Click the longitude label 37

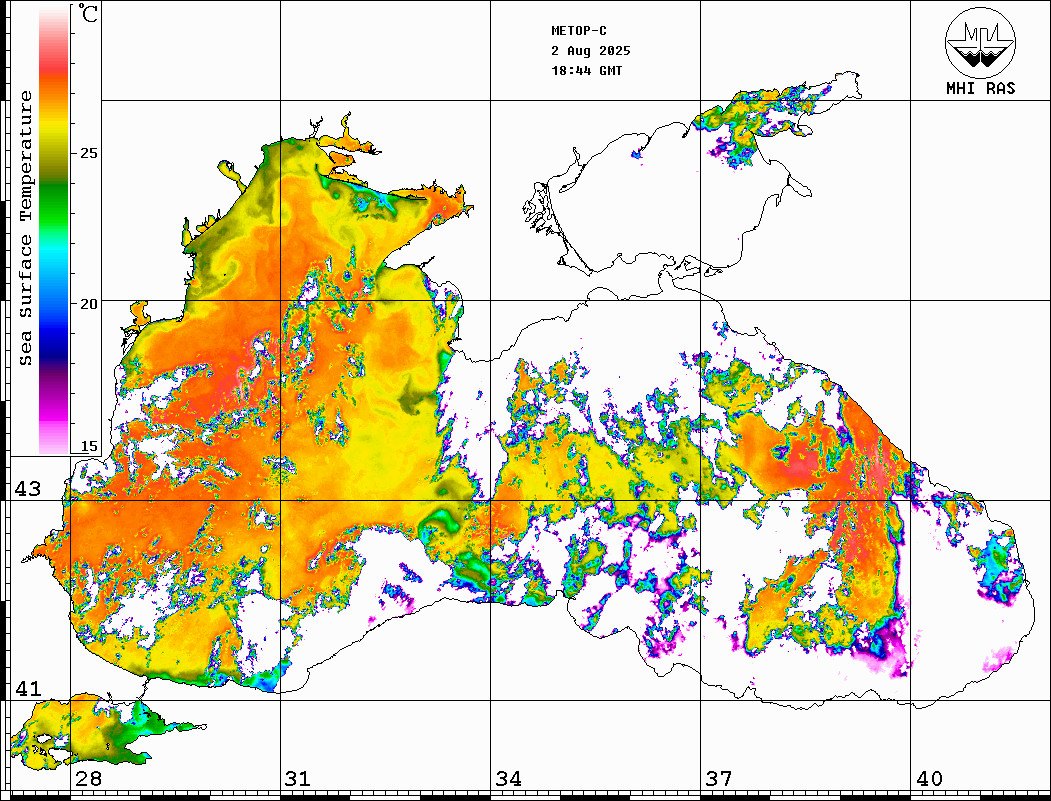(x=719, y=778)
